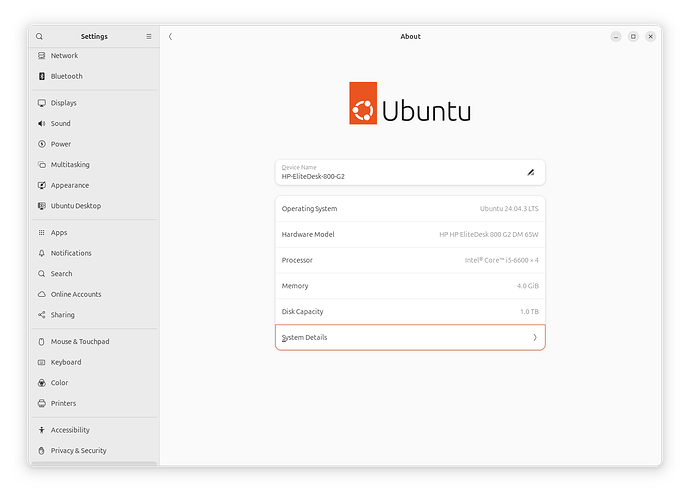
Task: Click the Settings title in sidebar header
Action: [x=94, y=37]
